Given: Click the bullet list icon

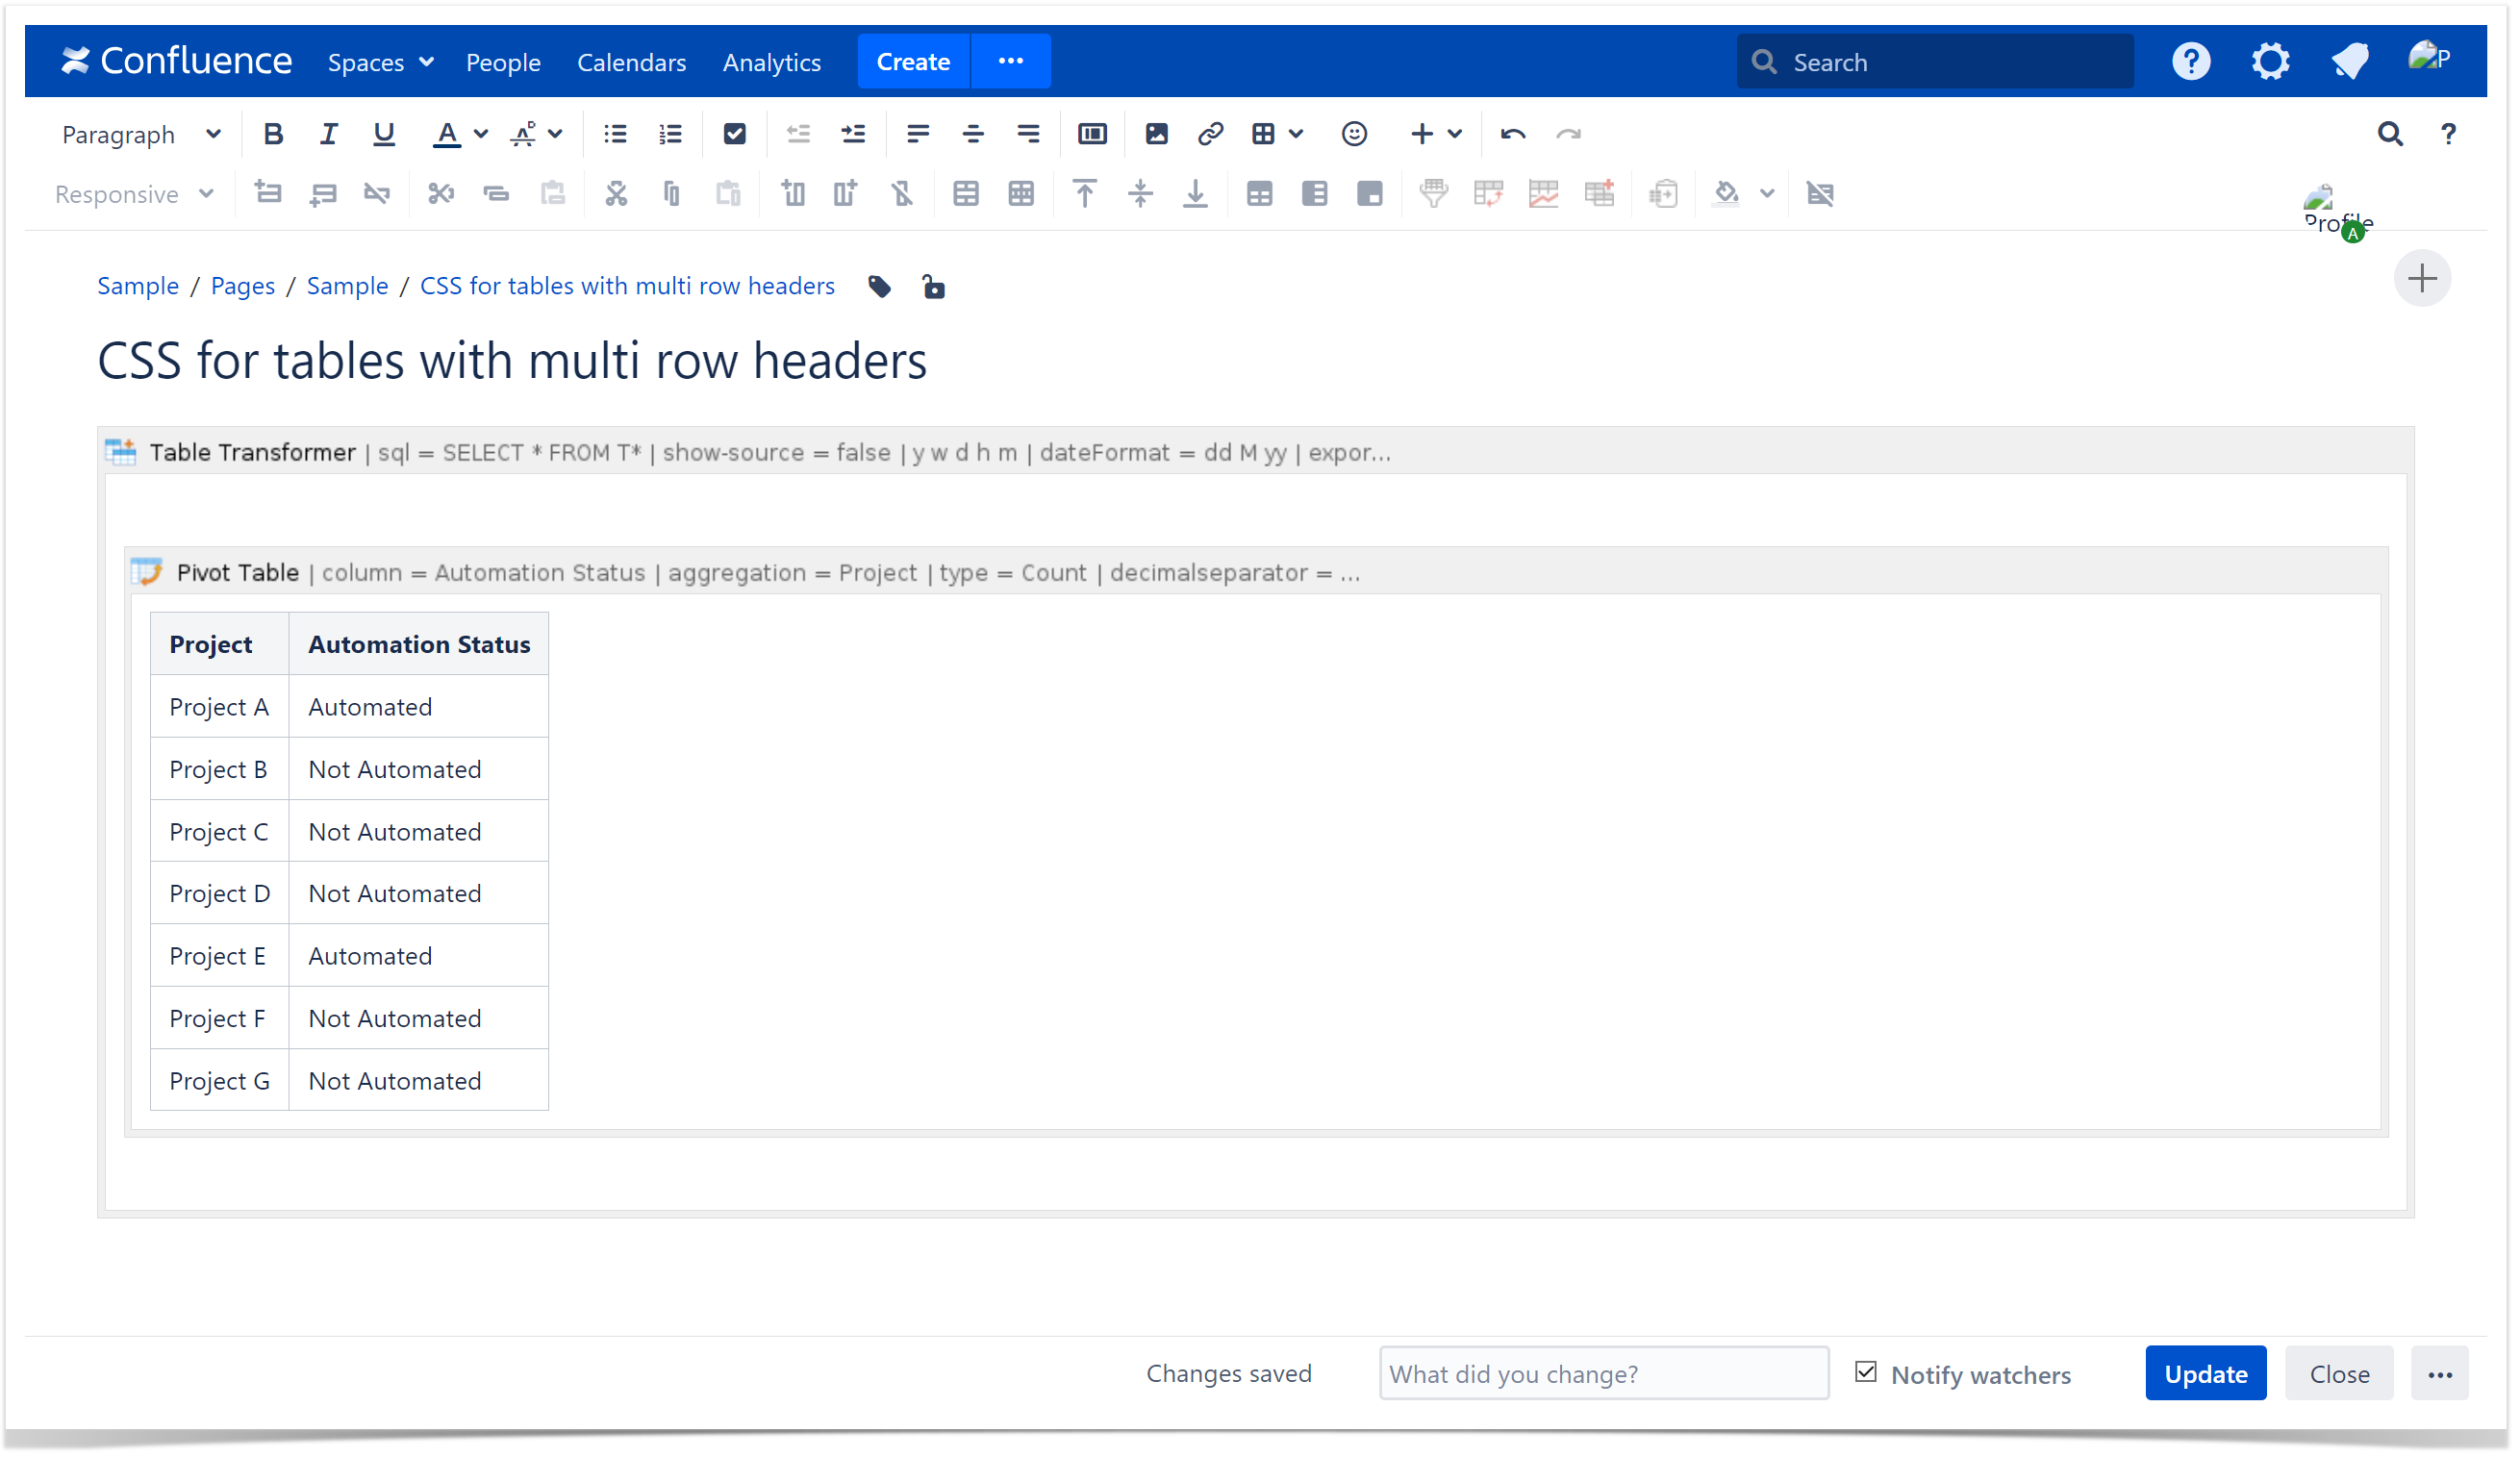Looking at the screenshot, I should 615,134.
